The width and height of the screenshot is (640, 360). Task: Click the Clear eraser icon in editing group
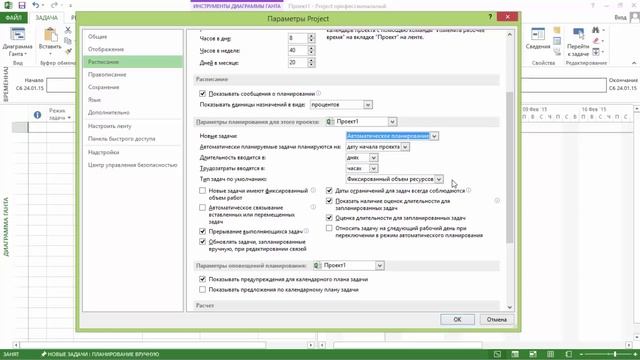click(596, 41)
